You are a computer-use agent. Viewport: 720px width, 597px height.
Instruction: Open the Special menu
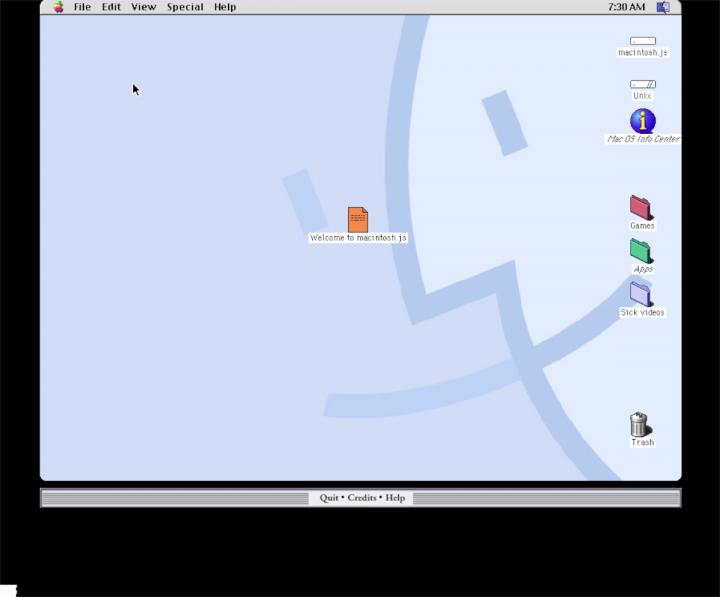[x=185, y=7]
